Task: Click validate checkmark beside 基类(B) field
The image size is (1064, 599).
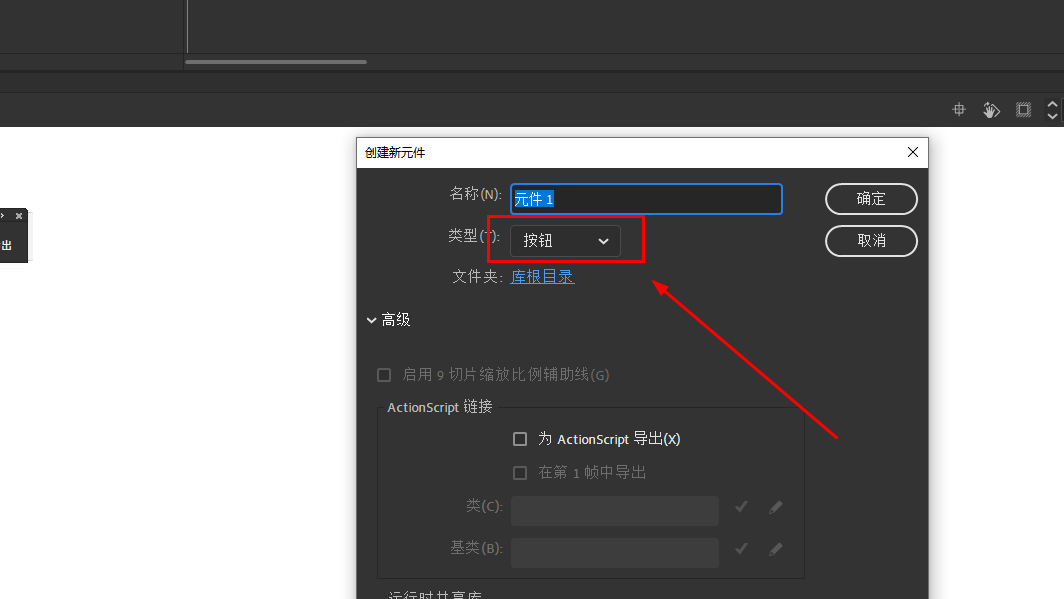Action: pos(741,548)
